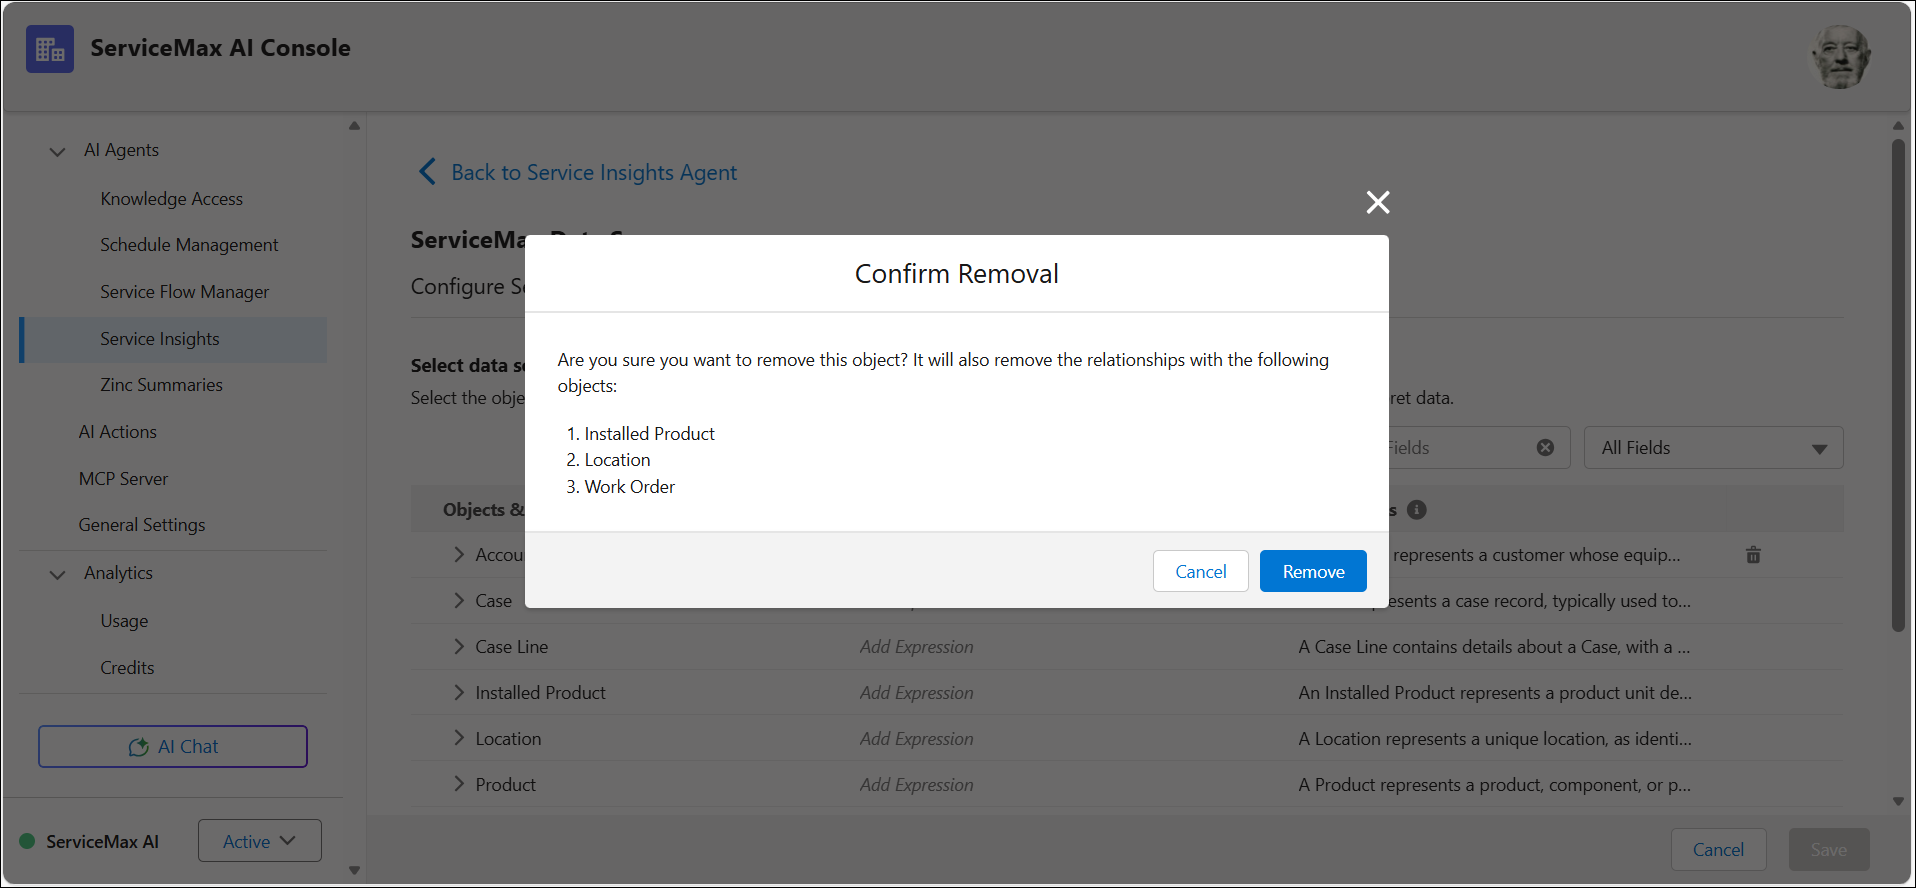Expand the Account row
The width and height of the screenshot is (1916, 888).
pyautogui.click(x=459, y=555)
